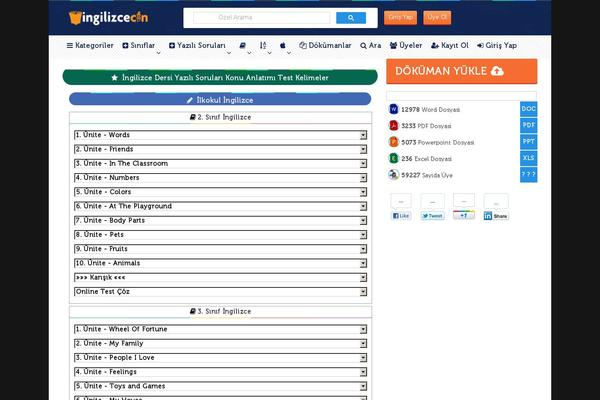Viewport: 600px width, 400px height.
Task: Open the Yazılı Soruları dropdown menu
Action: (x=197, y=46)
